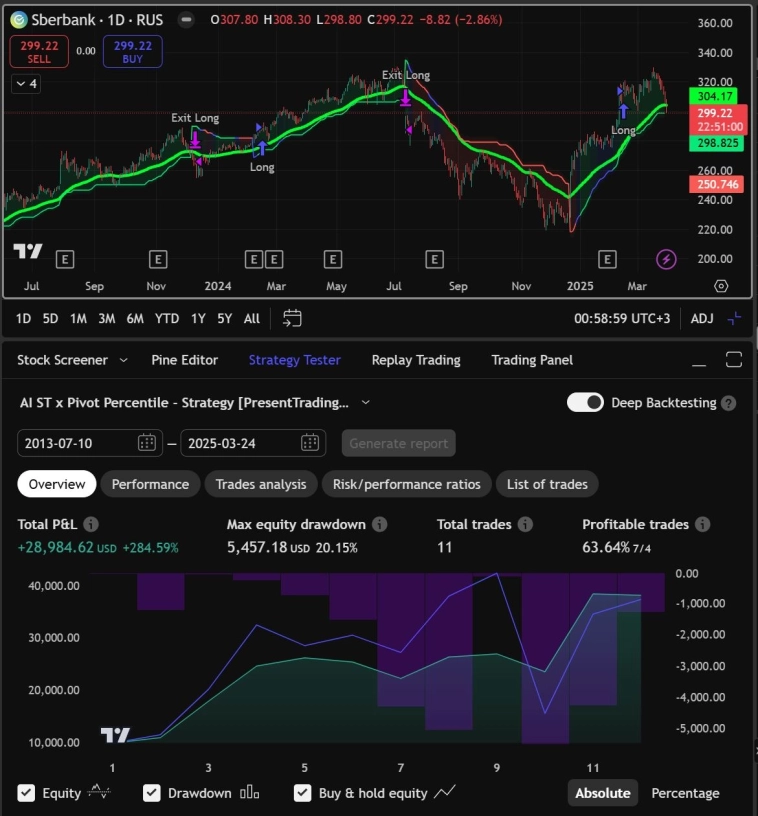
Task: Select the 1D time range
Action: [23, 318]
